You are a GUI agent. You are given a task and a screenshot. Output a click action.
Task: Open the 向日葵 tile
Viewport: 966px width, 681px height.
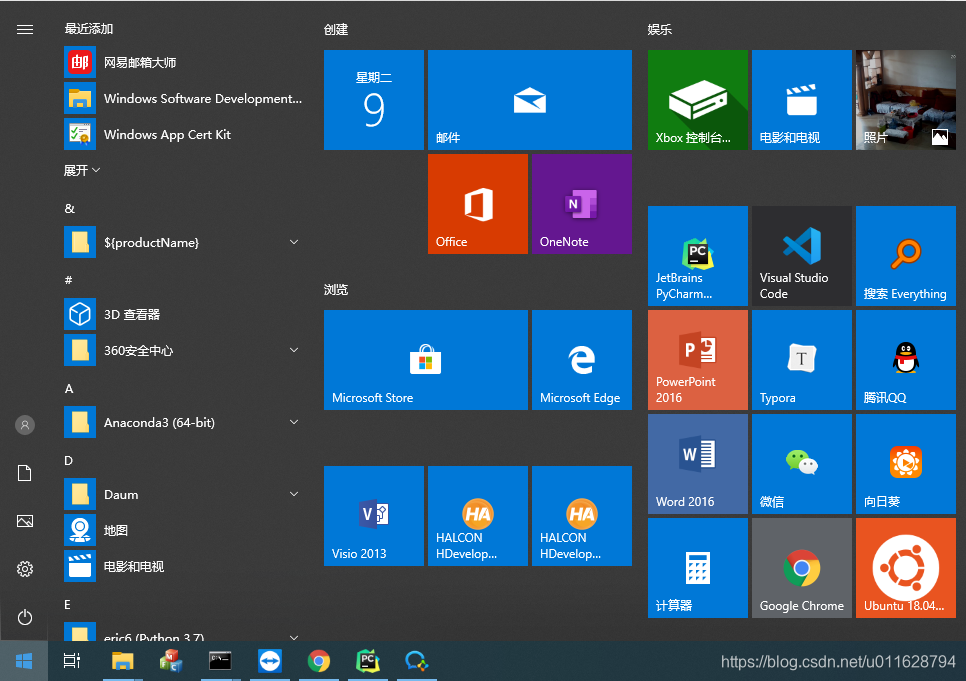[906, 464]
